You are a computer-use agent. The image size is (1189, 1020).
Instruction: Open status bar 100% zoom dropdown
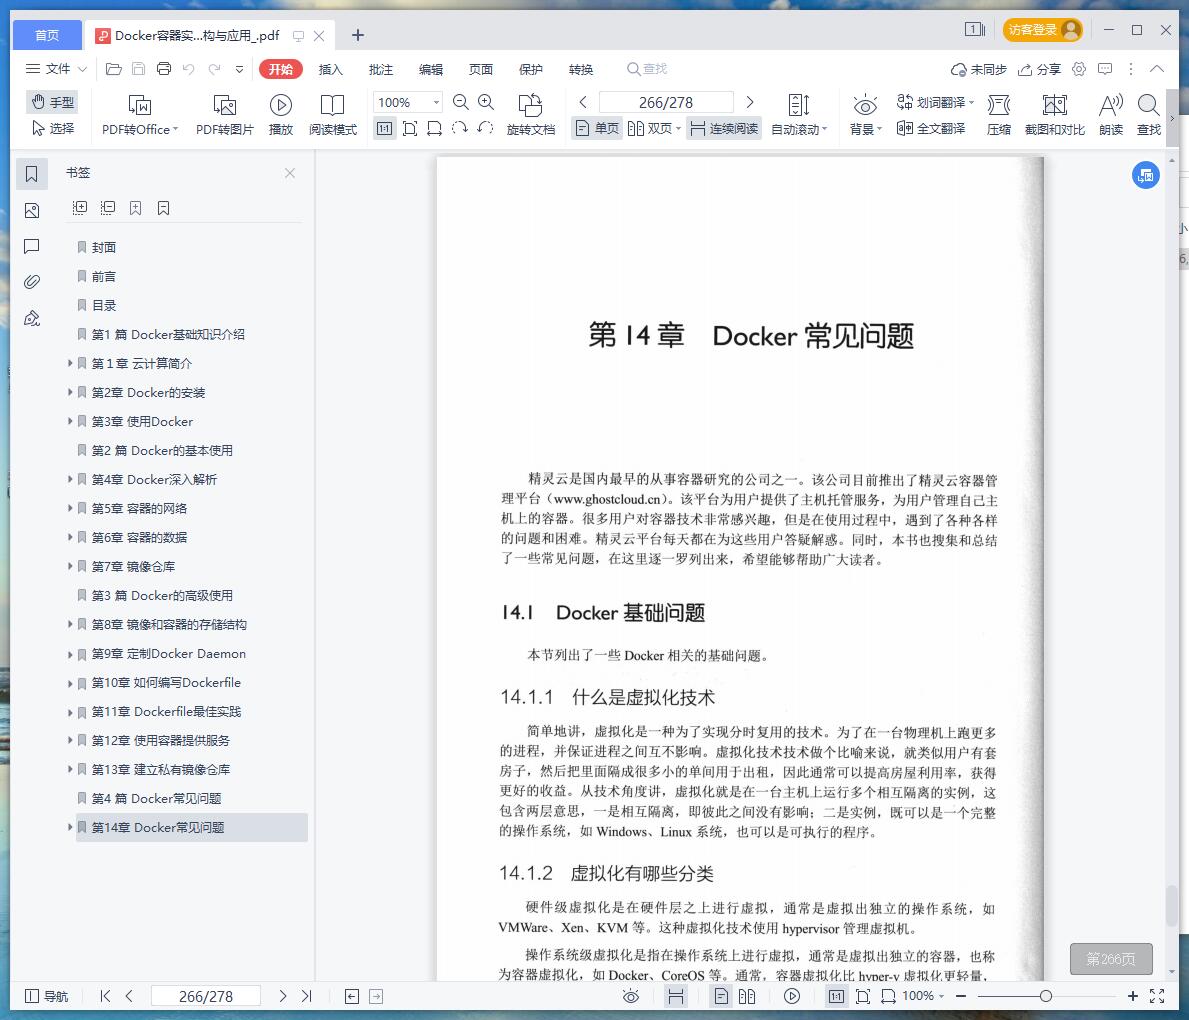click(922, 996)
